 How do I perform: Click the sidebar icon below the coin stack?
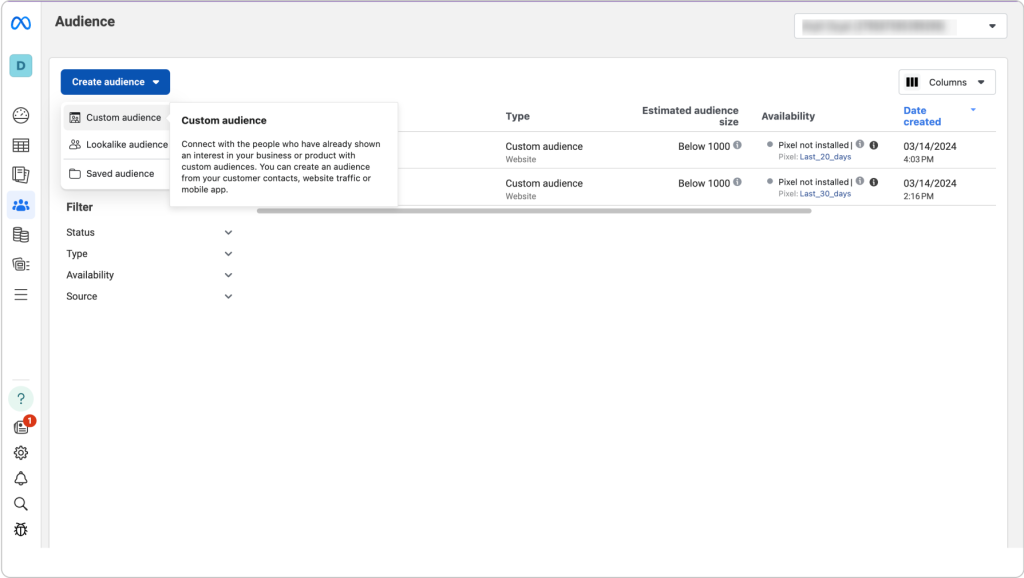tap(21, 265)
